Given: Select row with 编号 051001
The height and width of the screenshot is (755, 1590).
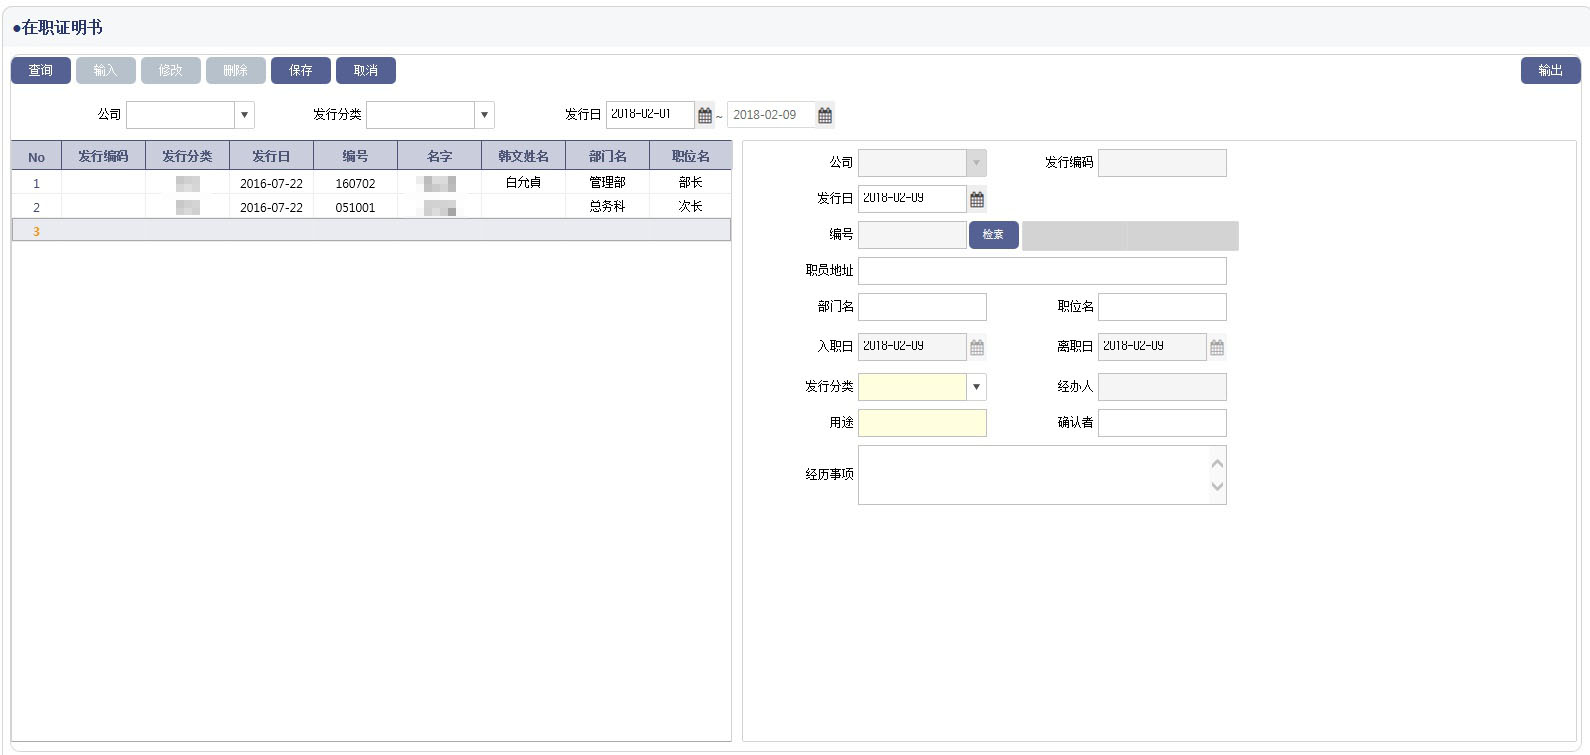Looking at the screenshot, I should pos(355,207).
